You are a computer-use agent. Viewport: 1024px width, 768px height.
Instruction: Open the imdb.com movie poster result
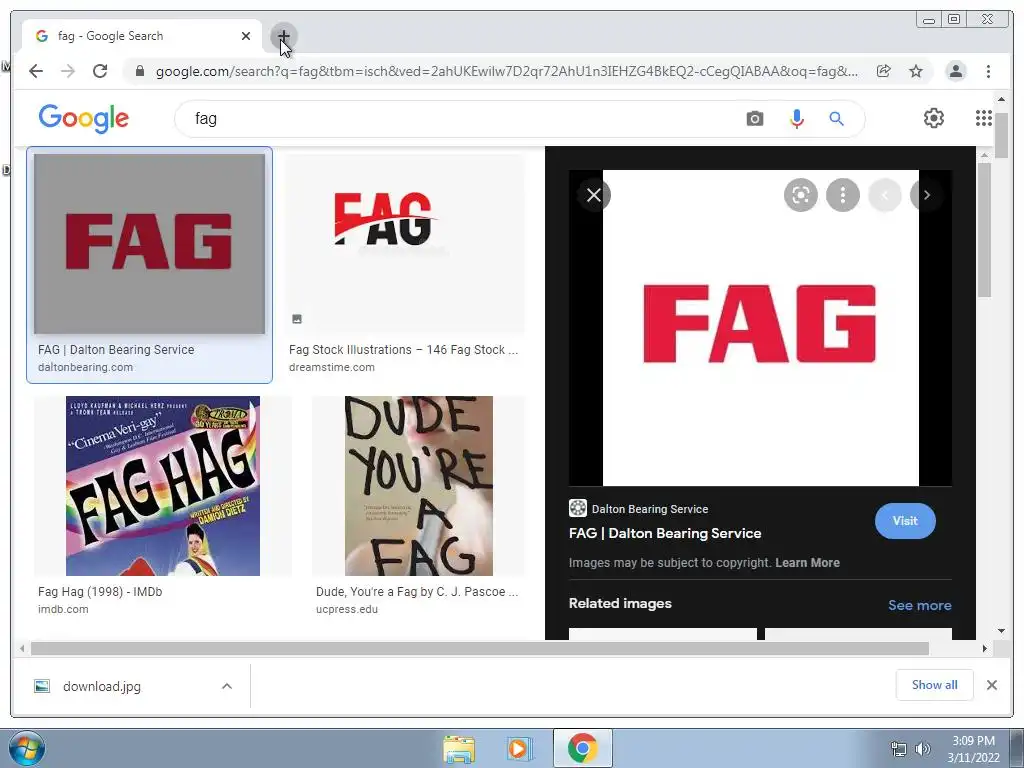pos(163,486)
